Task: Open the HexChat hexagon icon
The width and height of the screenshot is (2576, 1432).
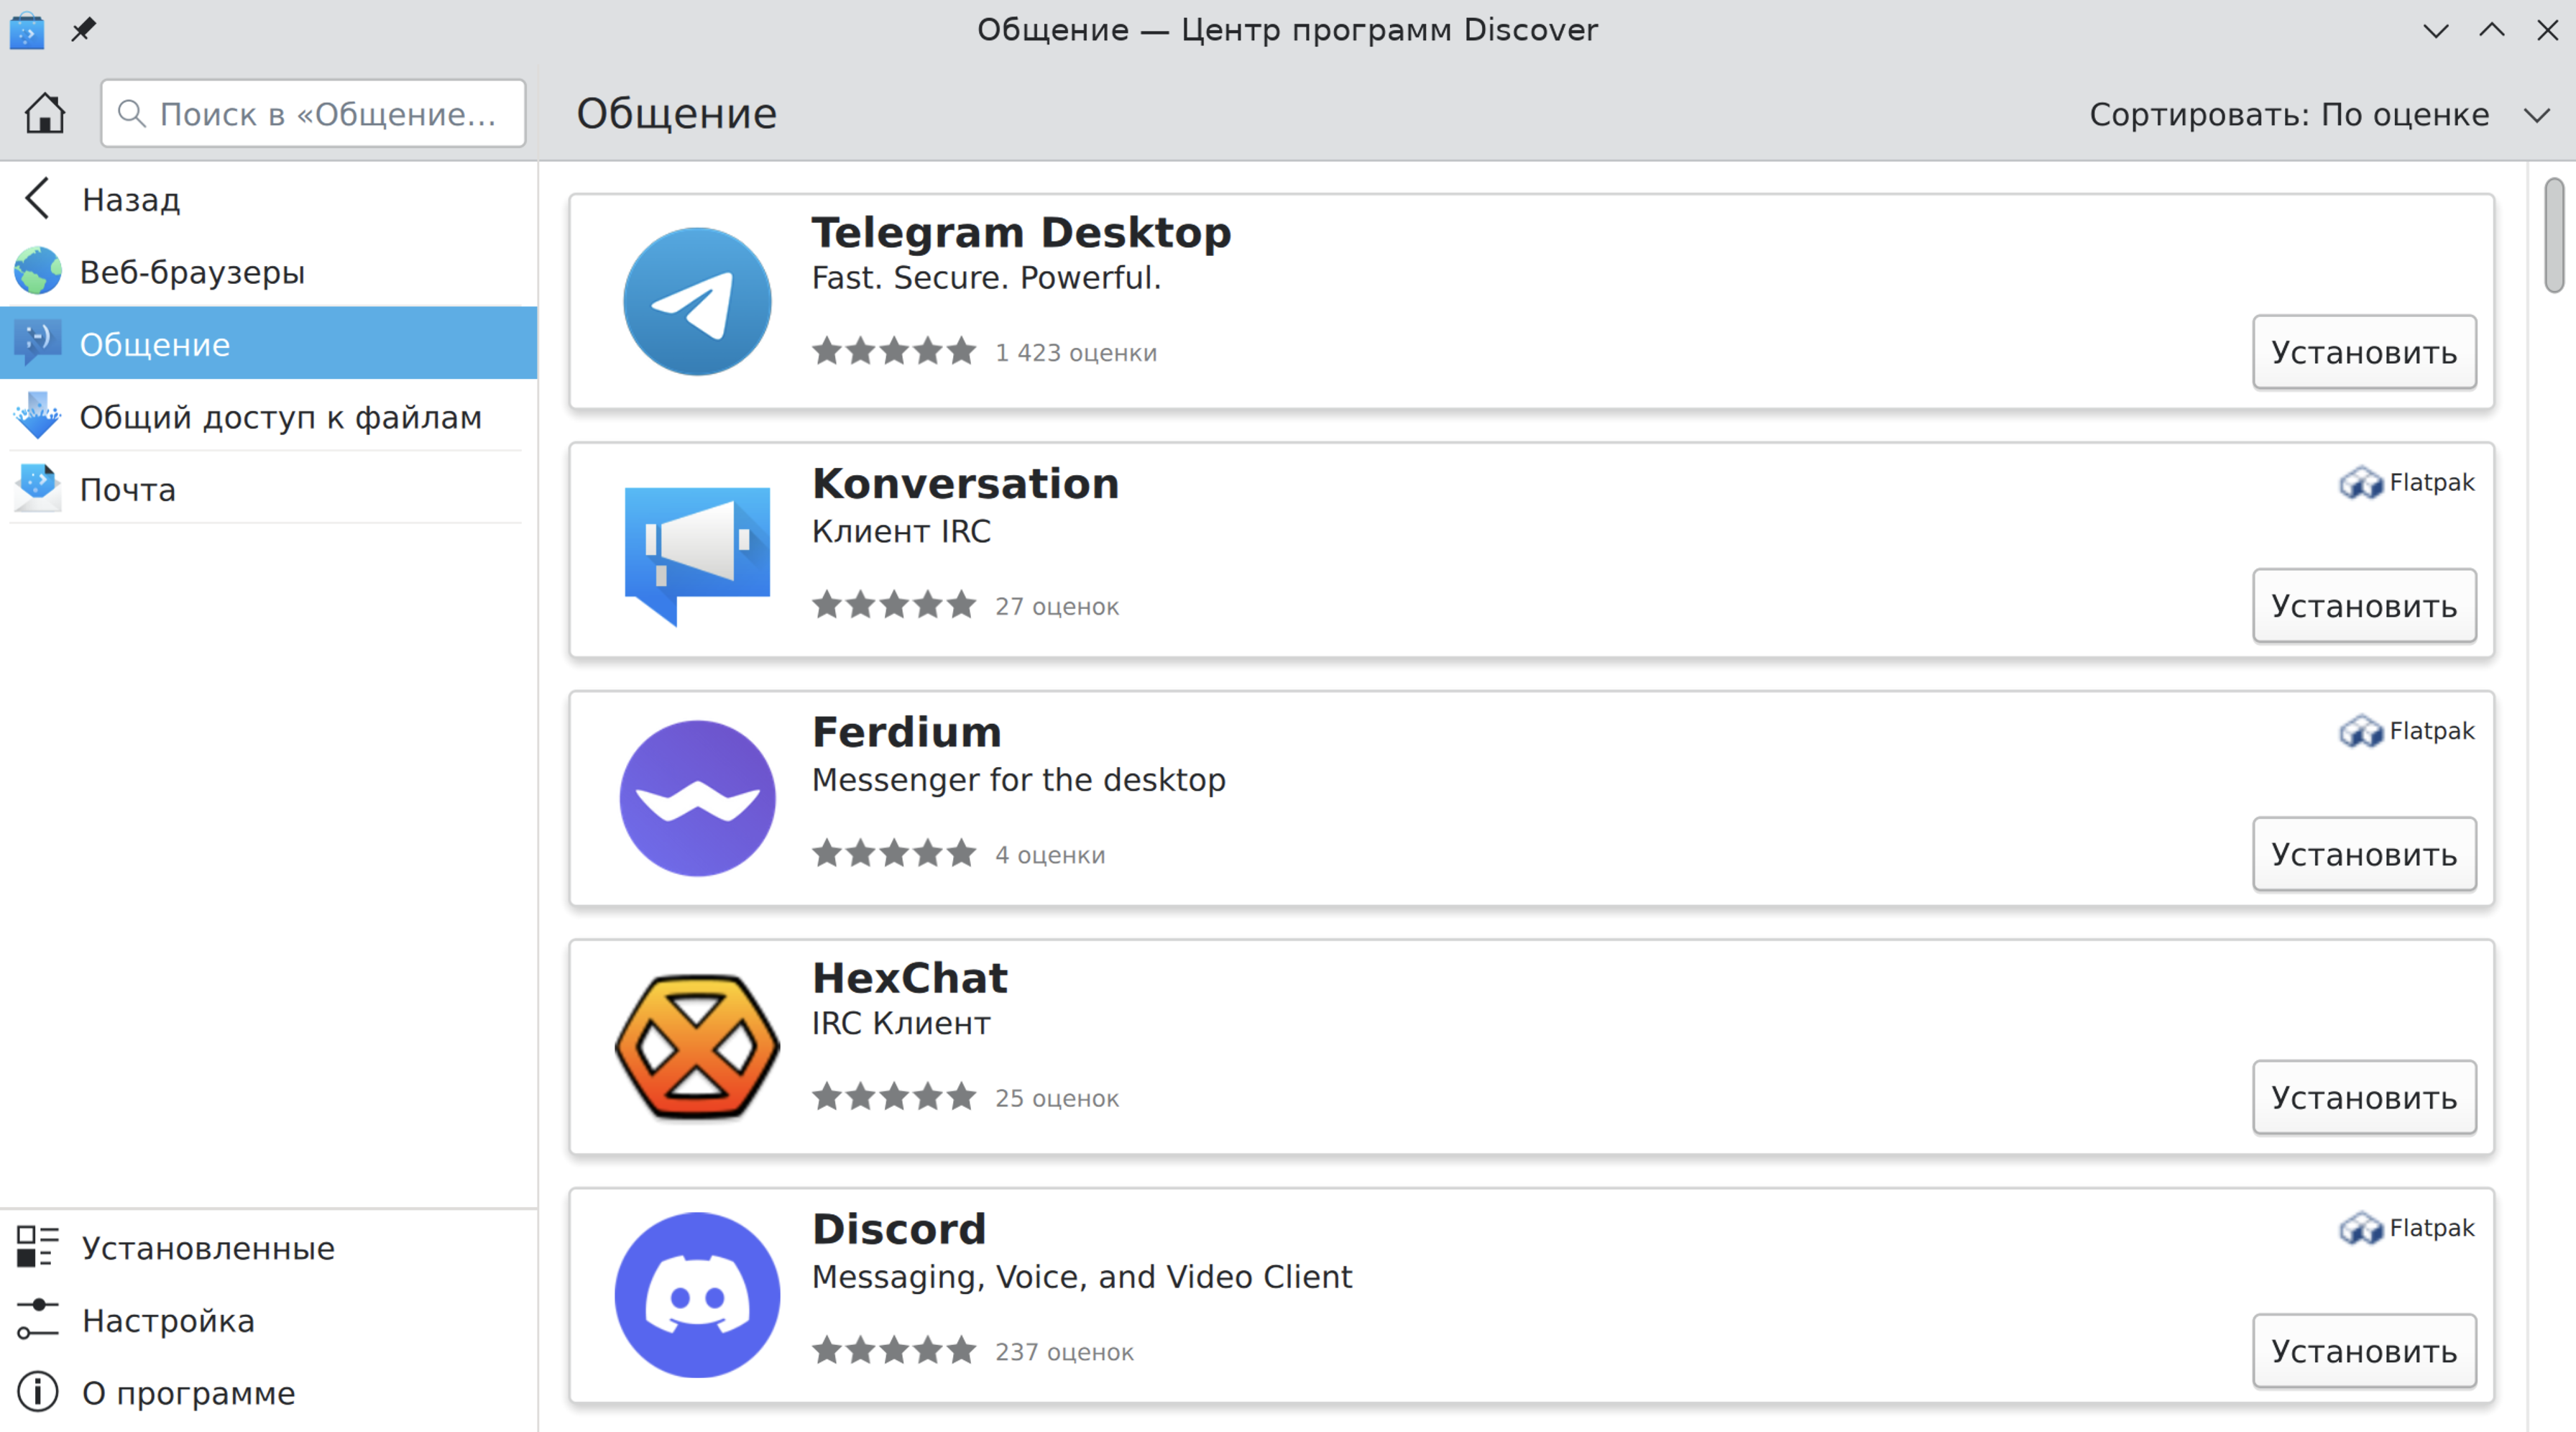Action: point(697,1047)
